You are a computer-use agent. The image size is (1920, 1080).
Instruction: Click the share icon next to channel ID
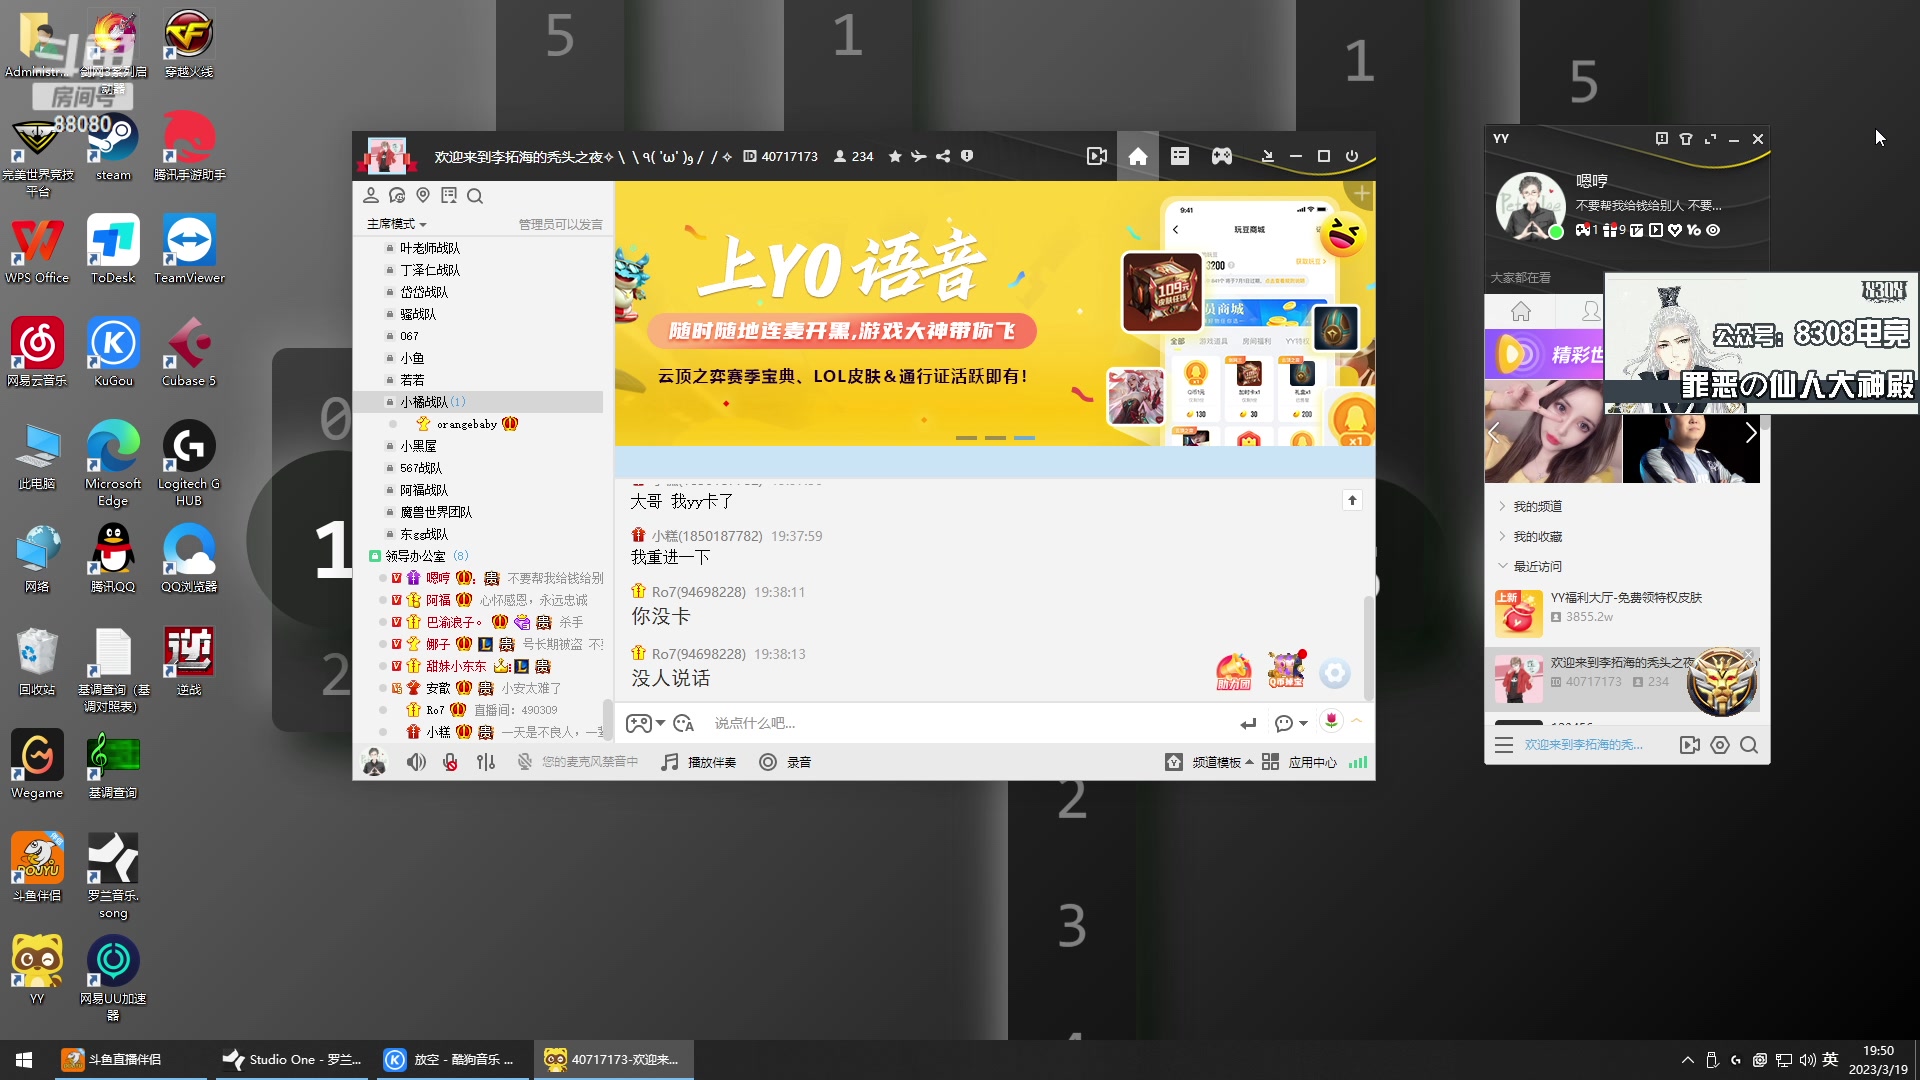tap(943, 156)
